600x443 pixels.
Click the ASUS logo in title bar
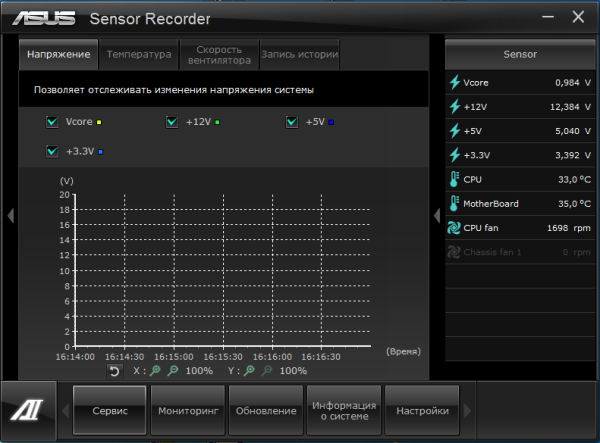(x=44, y=18)
